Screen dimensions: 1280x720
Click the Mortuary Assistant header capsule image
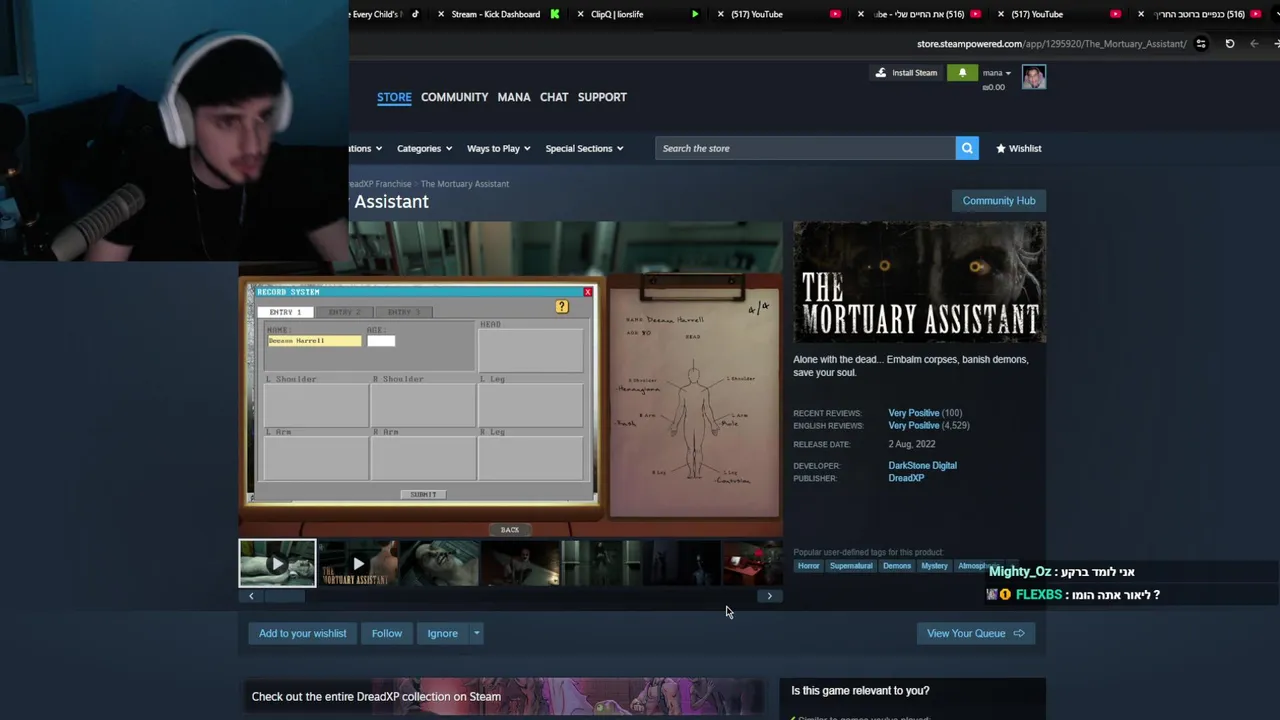click(x=919, y=283)
